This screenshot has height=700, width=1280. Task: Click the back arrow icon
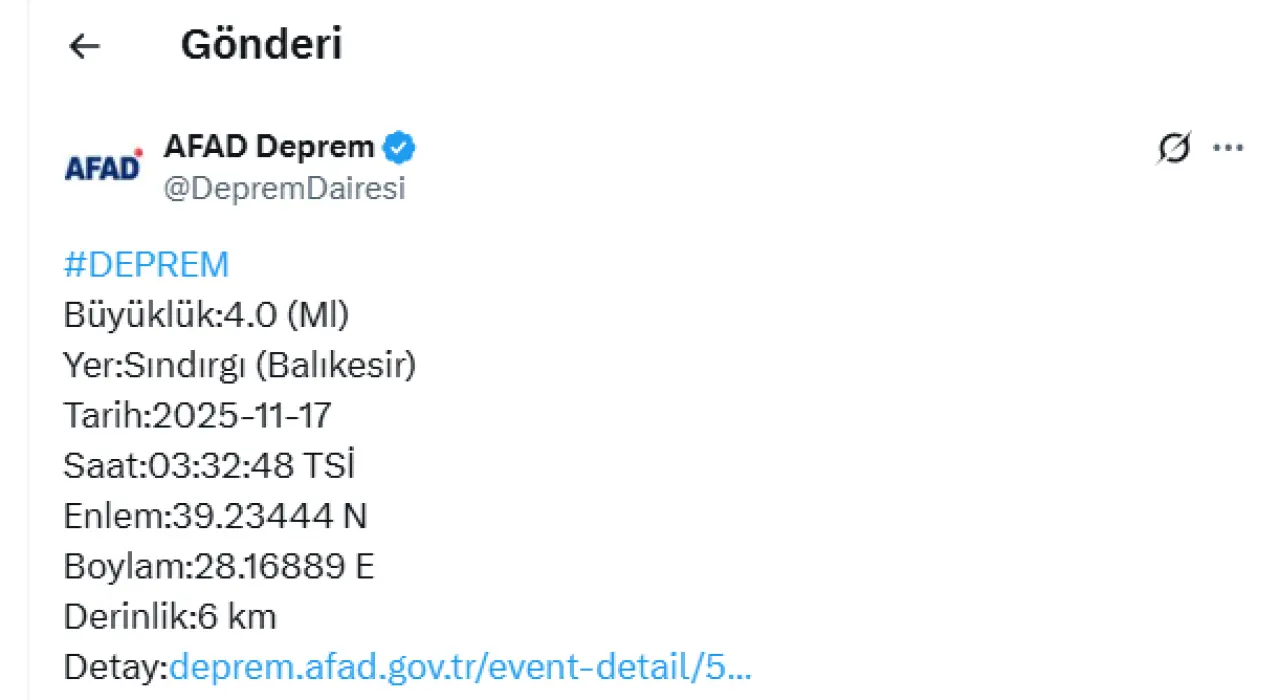tap(85, 46)
